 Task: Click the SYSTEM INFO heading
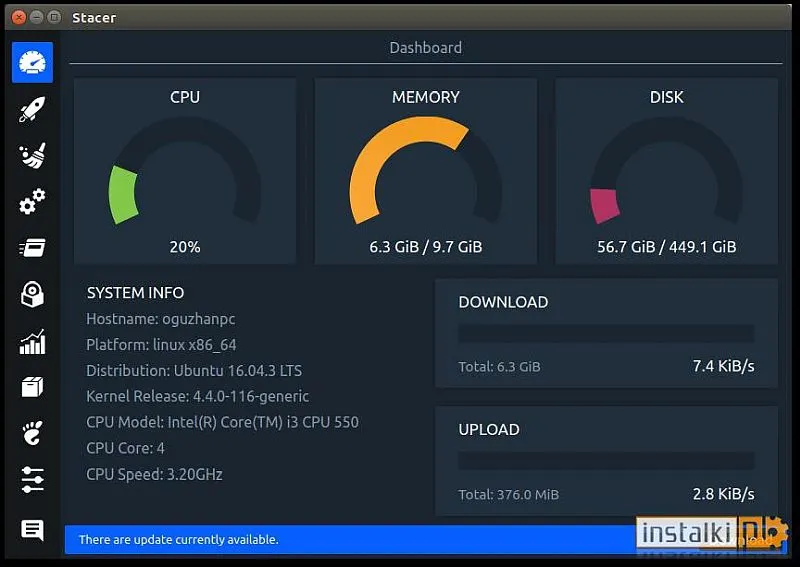click(x=135, y=293)
